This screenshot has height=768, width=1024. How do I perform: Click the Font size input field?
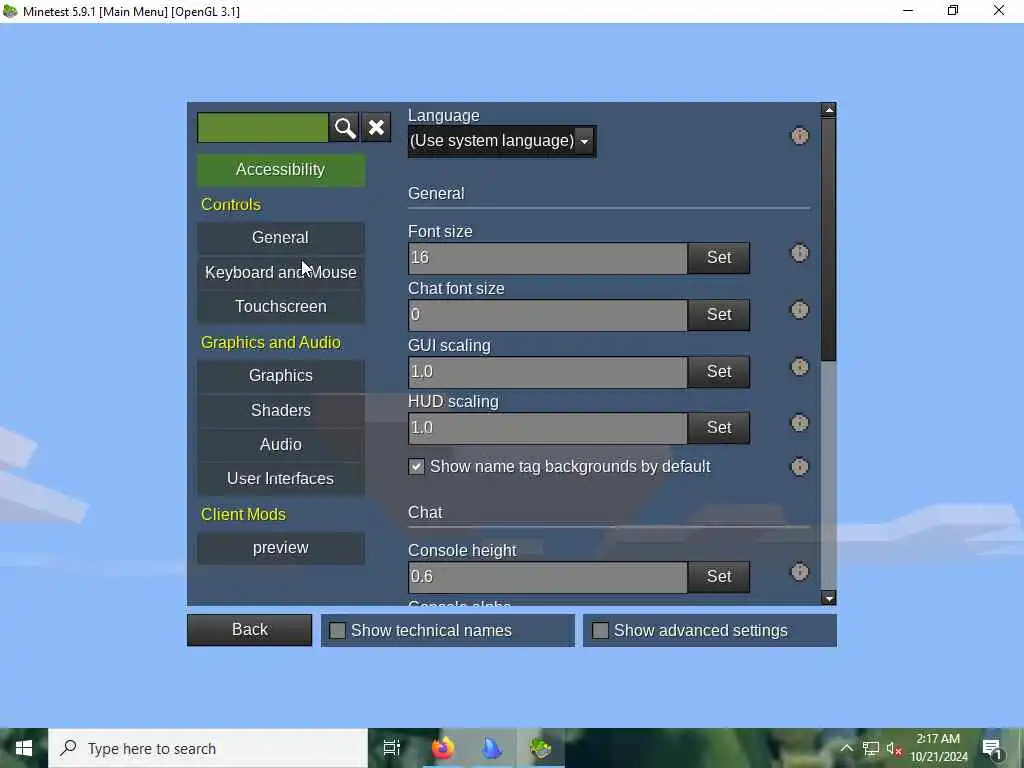(x=547, y=257)
